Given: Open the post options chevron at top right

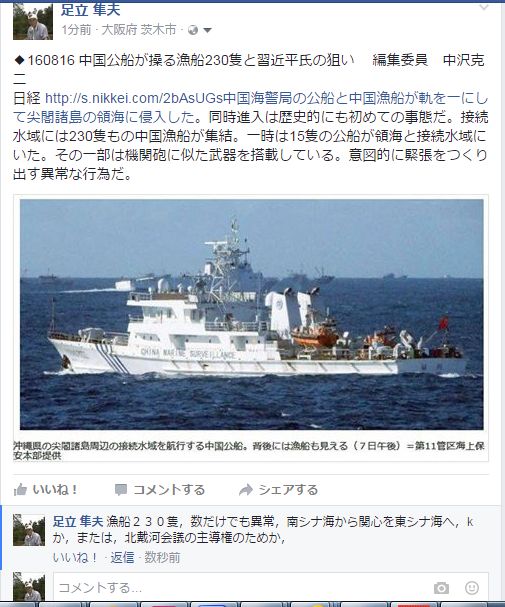Looking at the screenshot, I should point(484,7).
